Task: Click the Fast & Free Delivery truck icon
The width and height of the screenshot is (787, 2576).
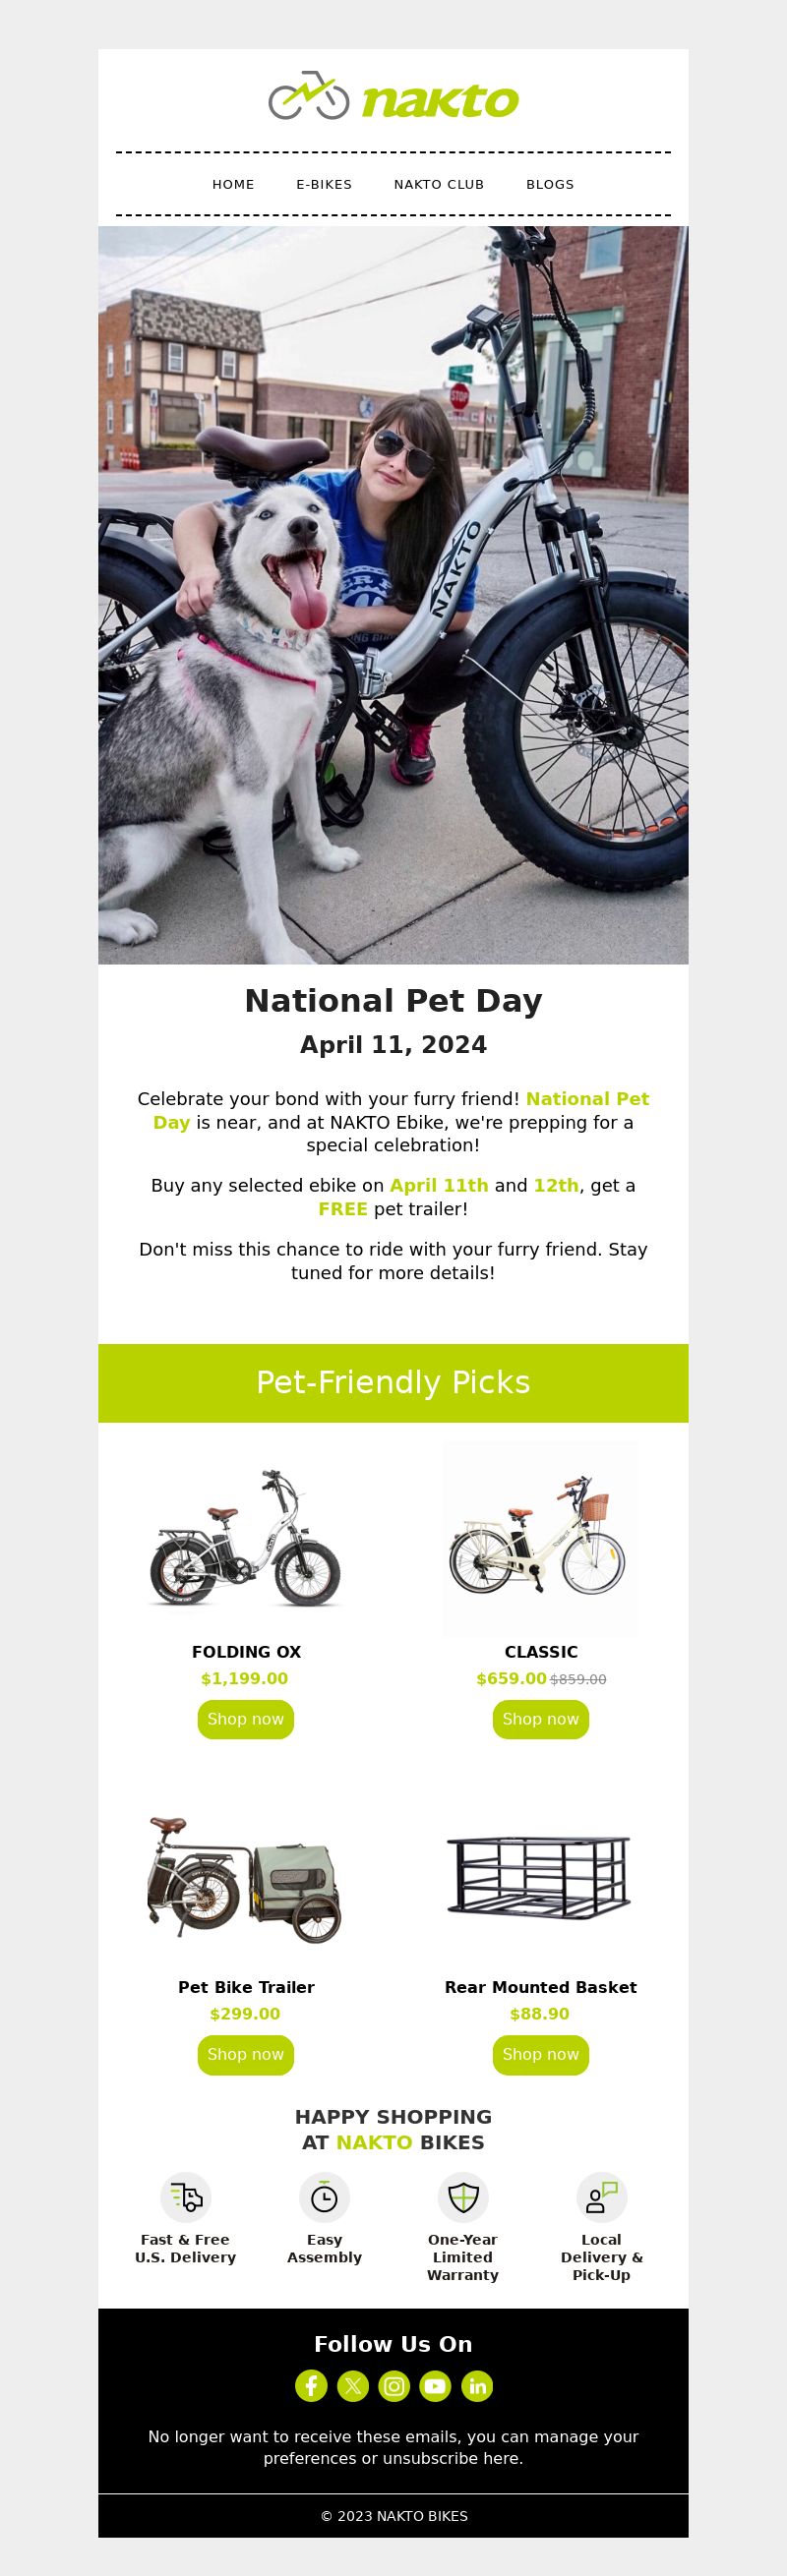Action: point(186,2197)
